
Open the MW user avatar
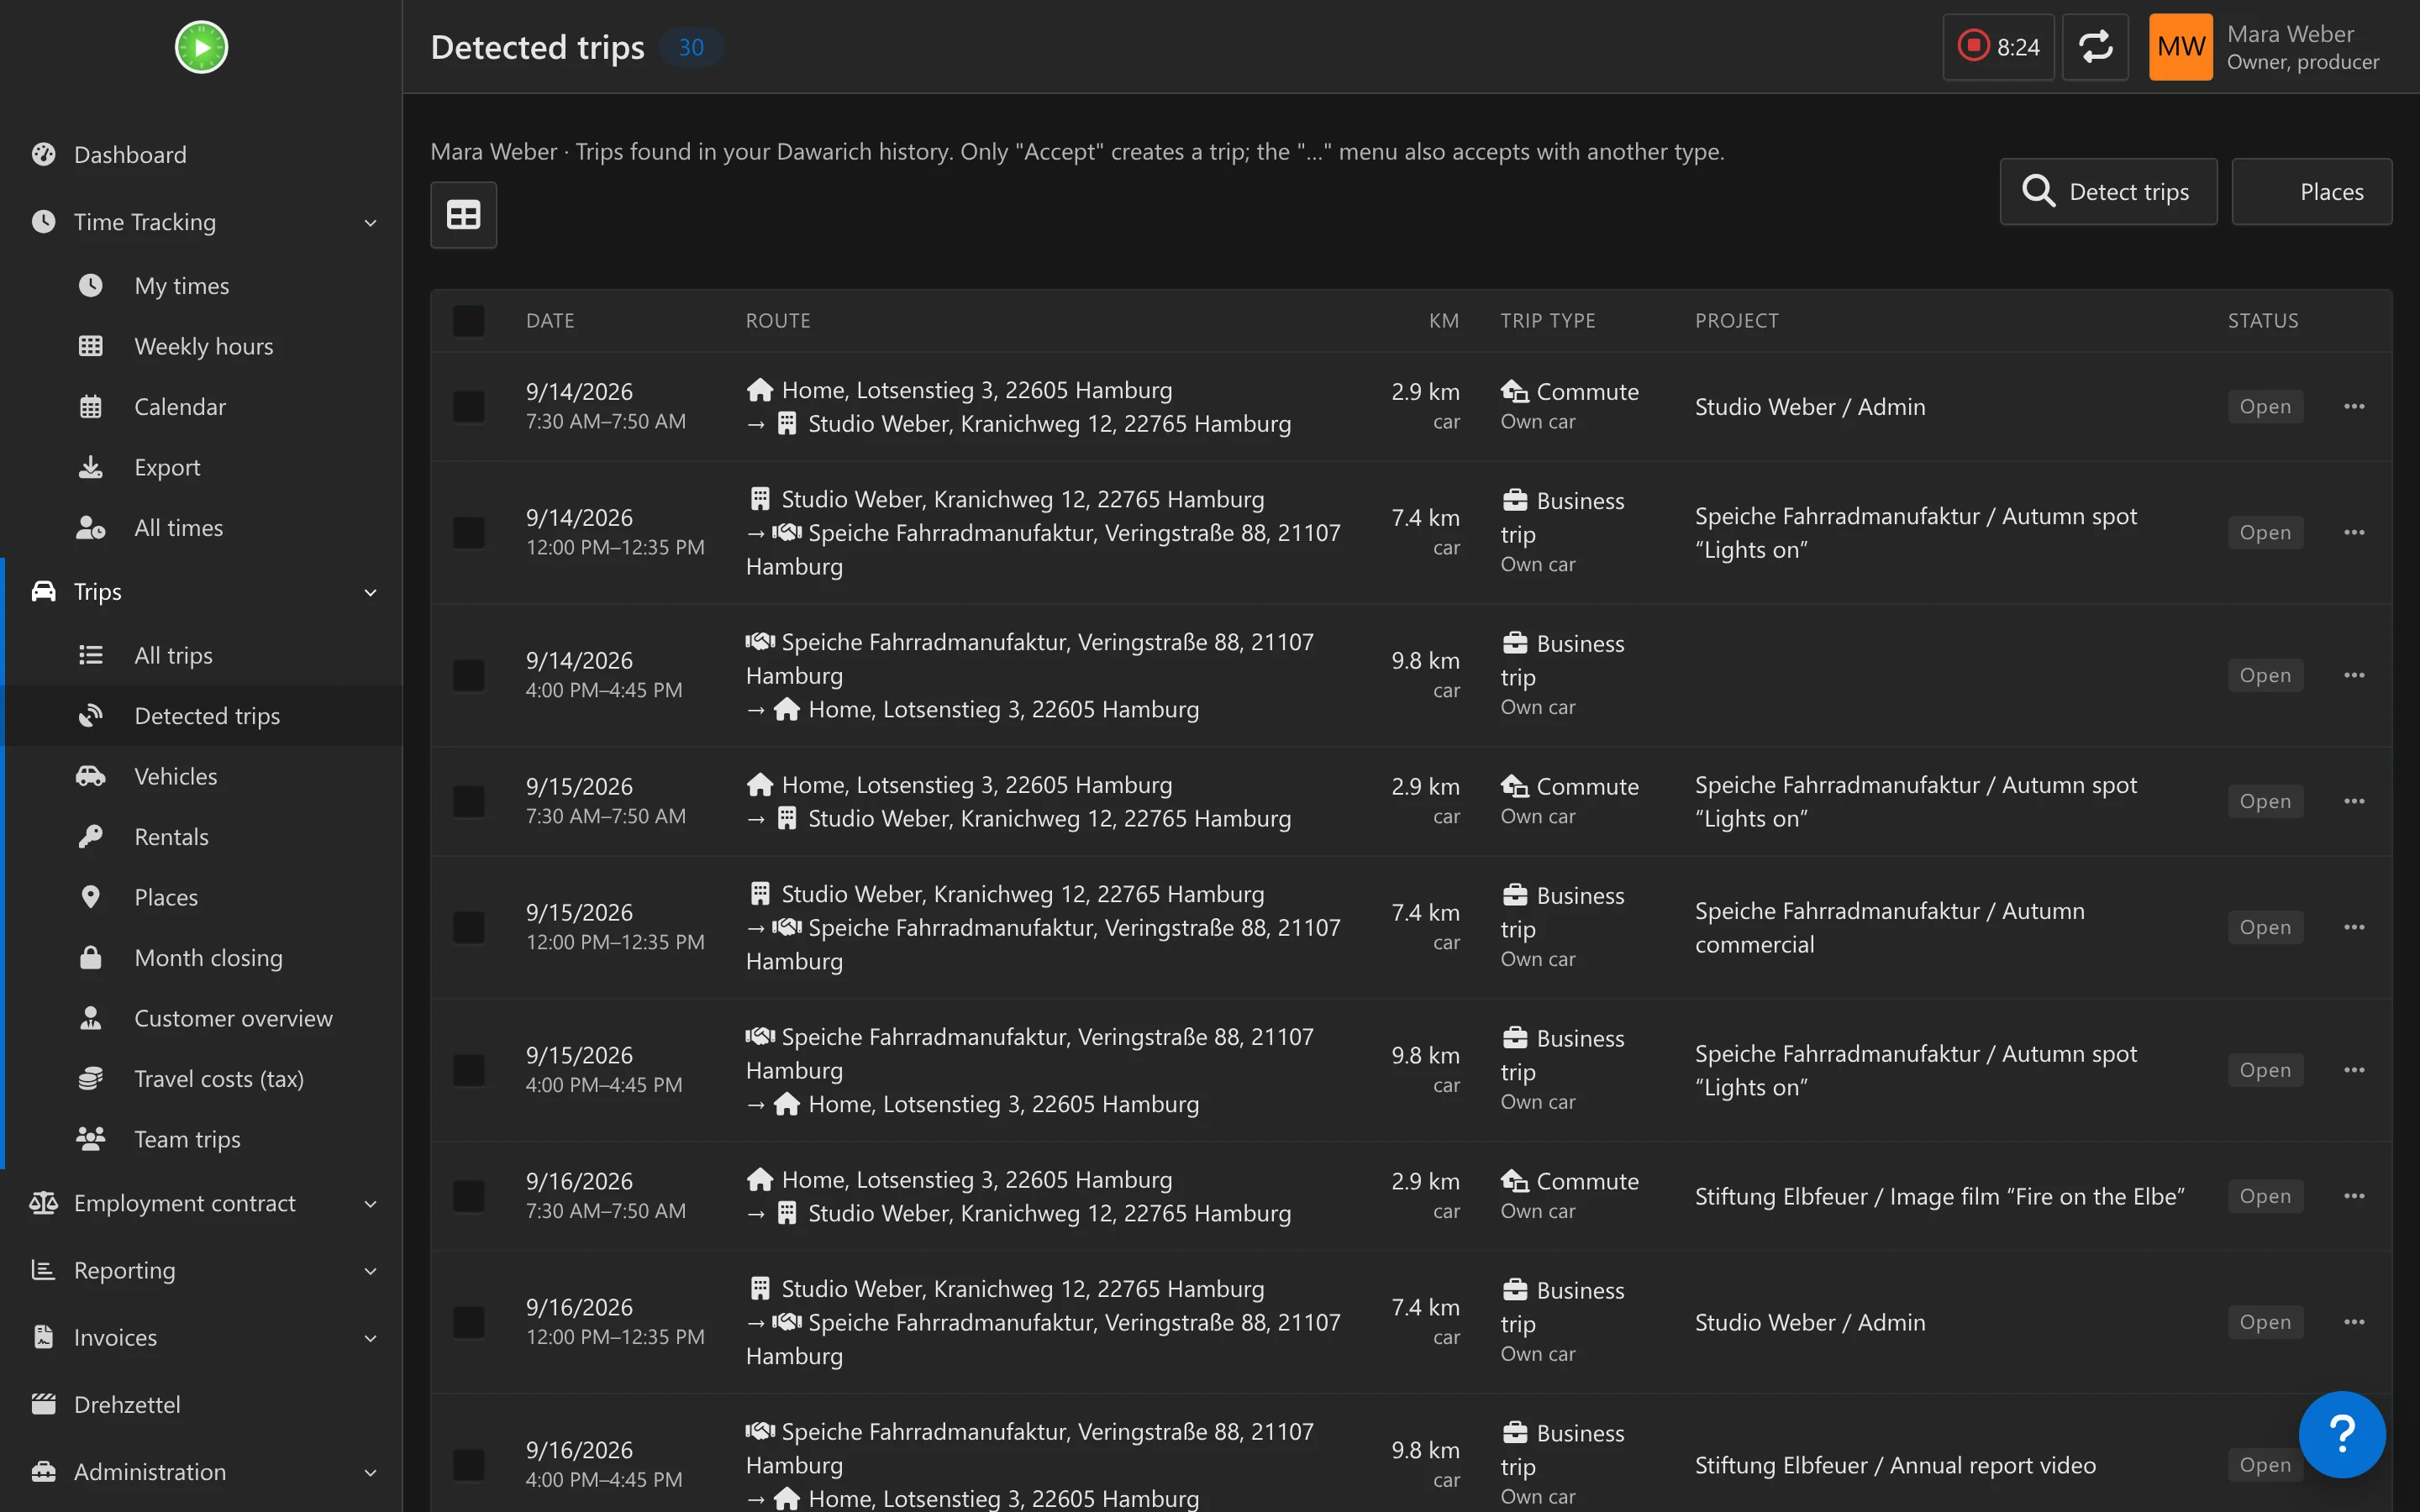point(2180,47)
